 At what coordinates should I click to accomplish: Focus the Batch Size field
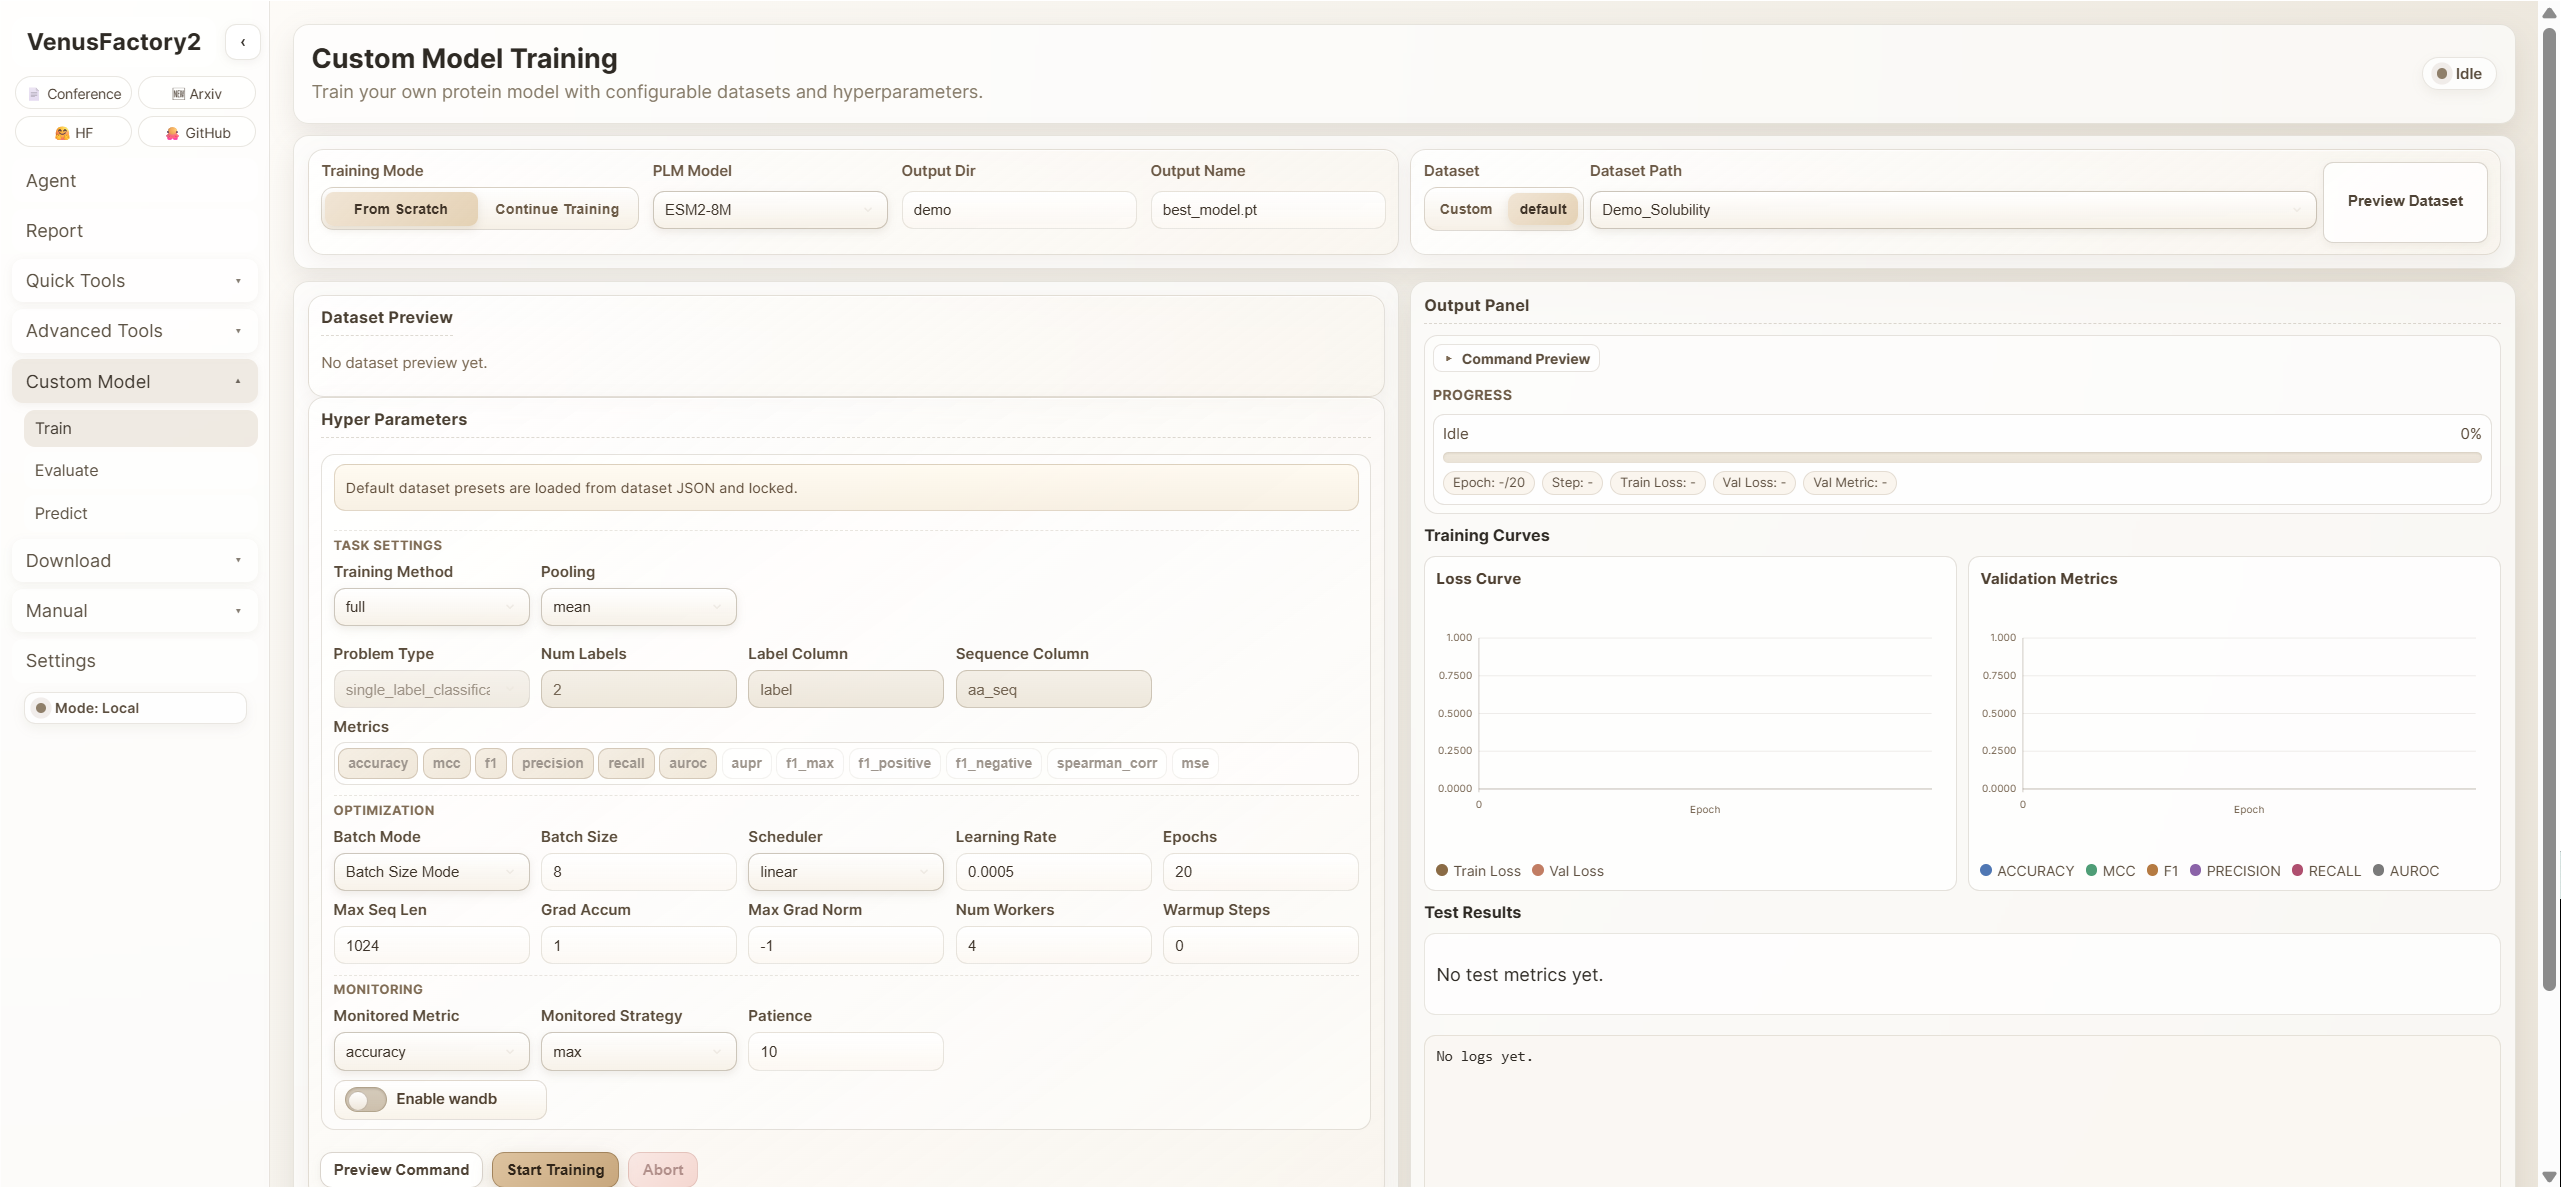(x=638, y=872)
